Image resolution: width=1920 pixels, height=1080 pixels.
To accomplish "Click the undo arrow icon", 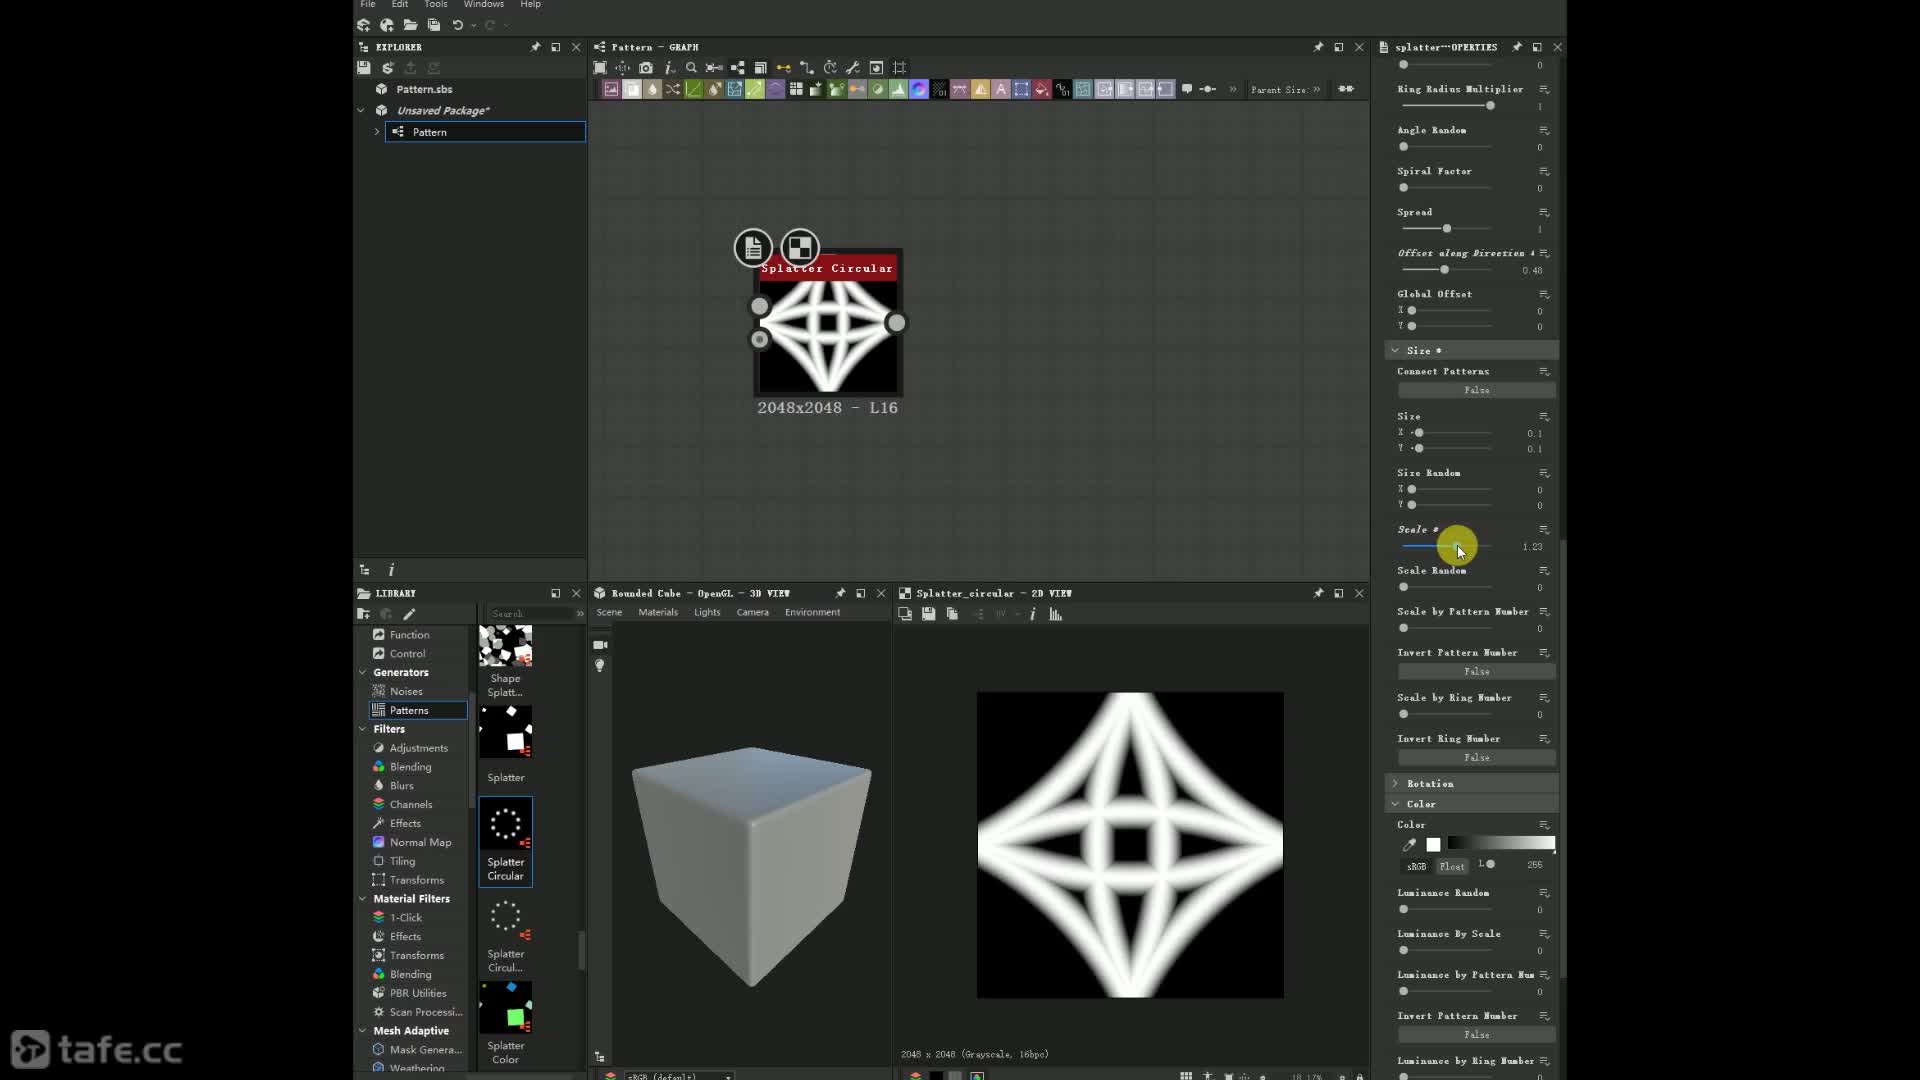I will (458, 25).
